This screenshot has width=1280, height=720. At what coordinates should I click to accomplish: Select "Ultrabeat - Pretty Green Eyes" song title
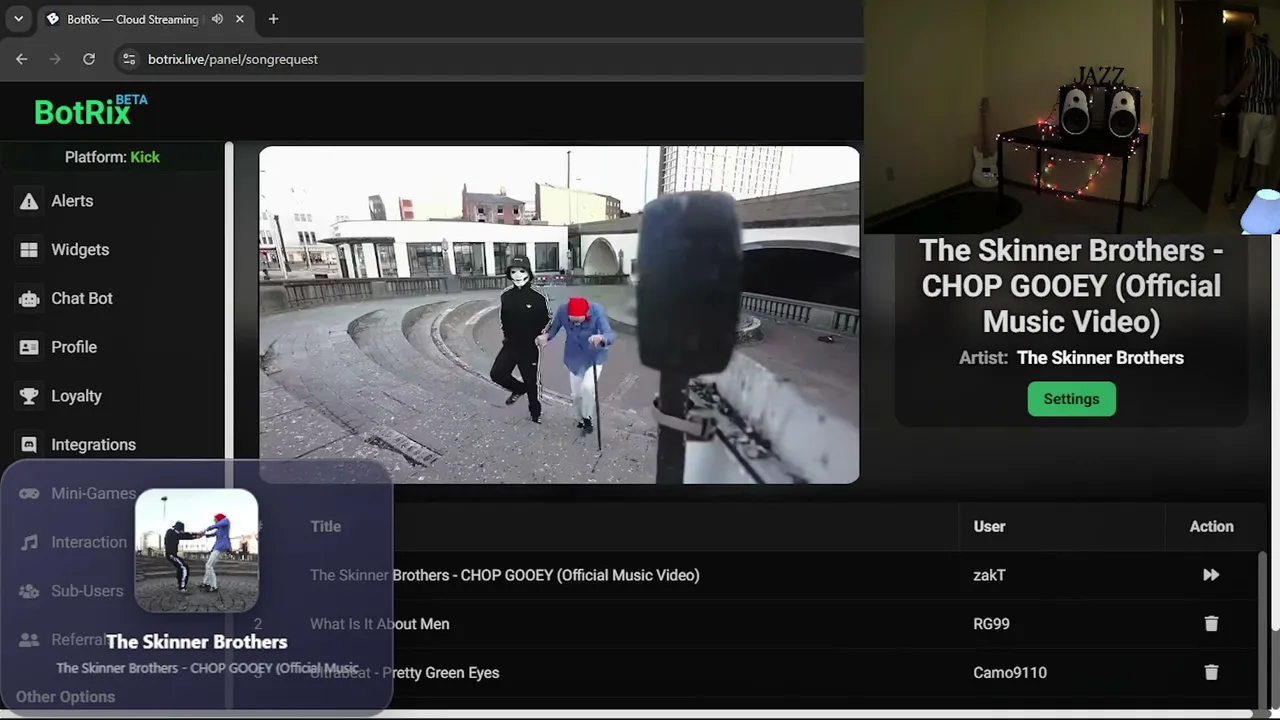[x=405, y=673]
